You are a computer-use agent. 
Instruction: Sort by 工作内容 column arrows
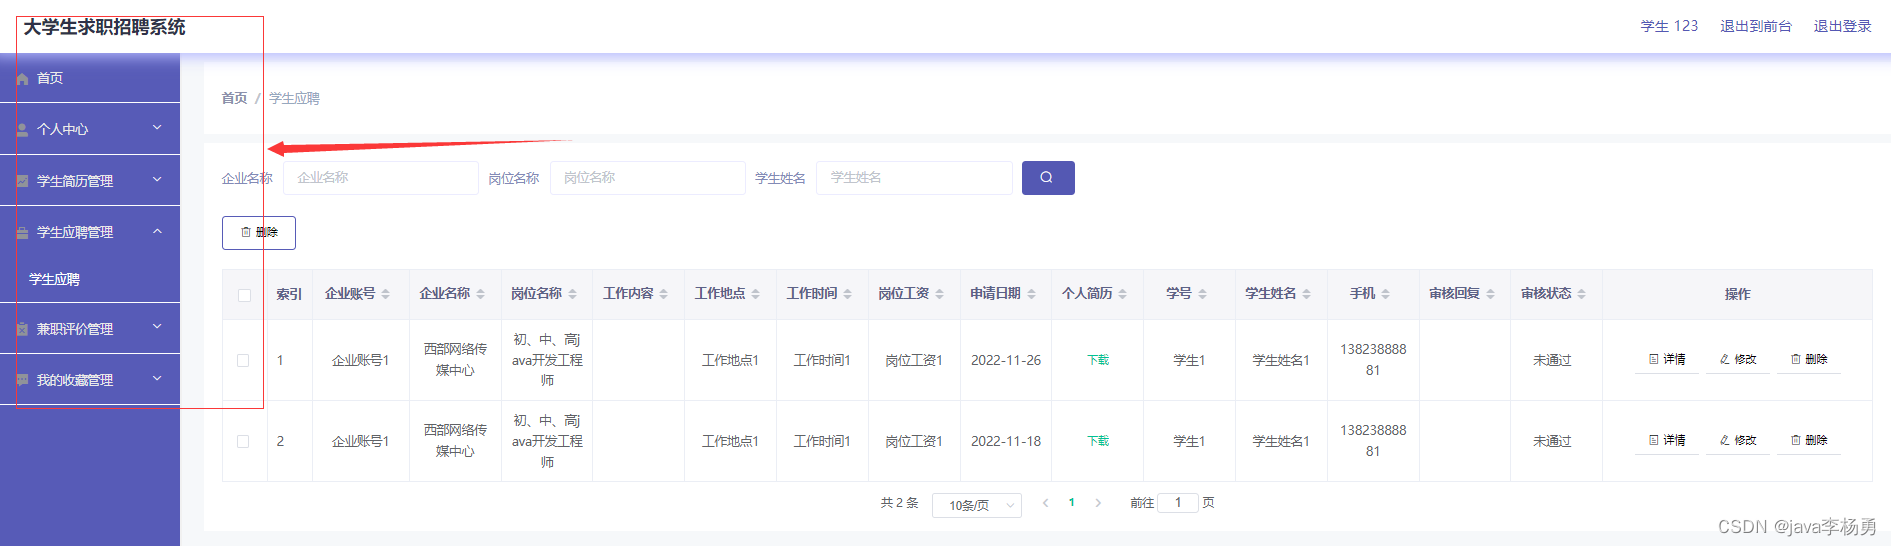663,294
